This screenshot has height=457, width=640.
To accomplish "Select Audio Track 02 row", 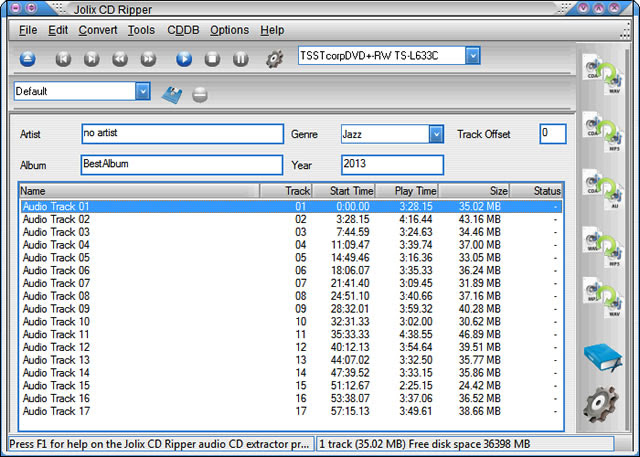I will click(291, 219).
